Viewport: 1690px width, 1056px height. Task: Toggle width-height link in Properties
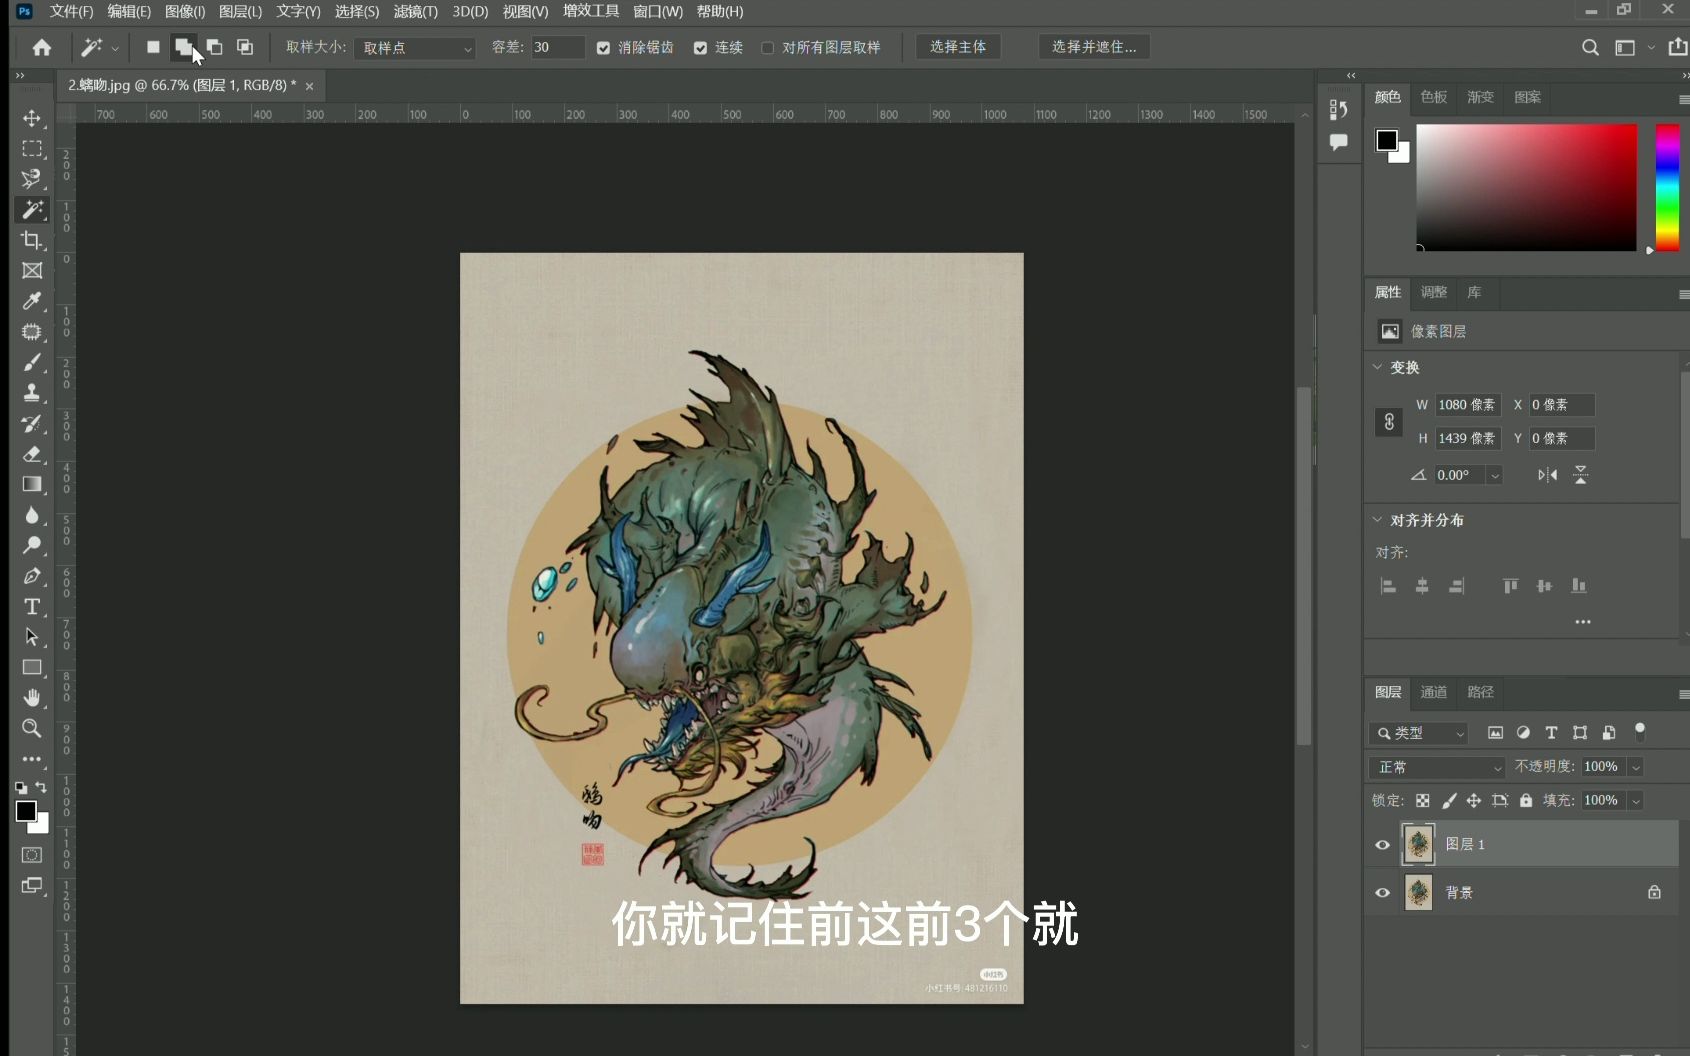(1389, 422)
